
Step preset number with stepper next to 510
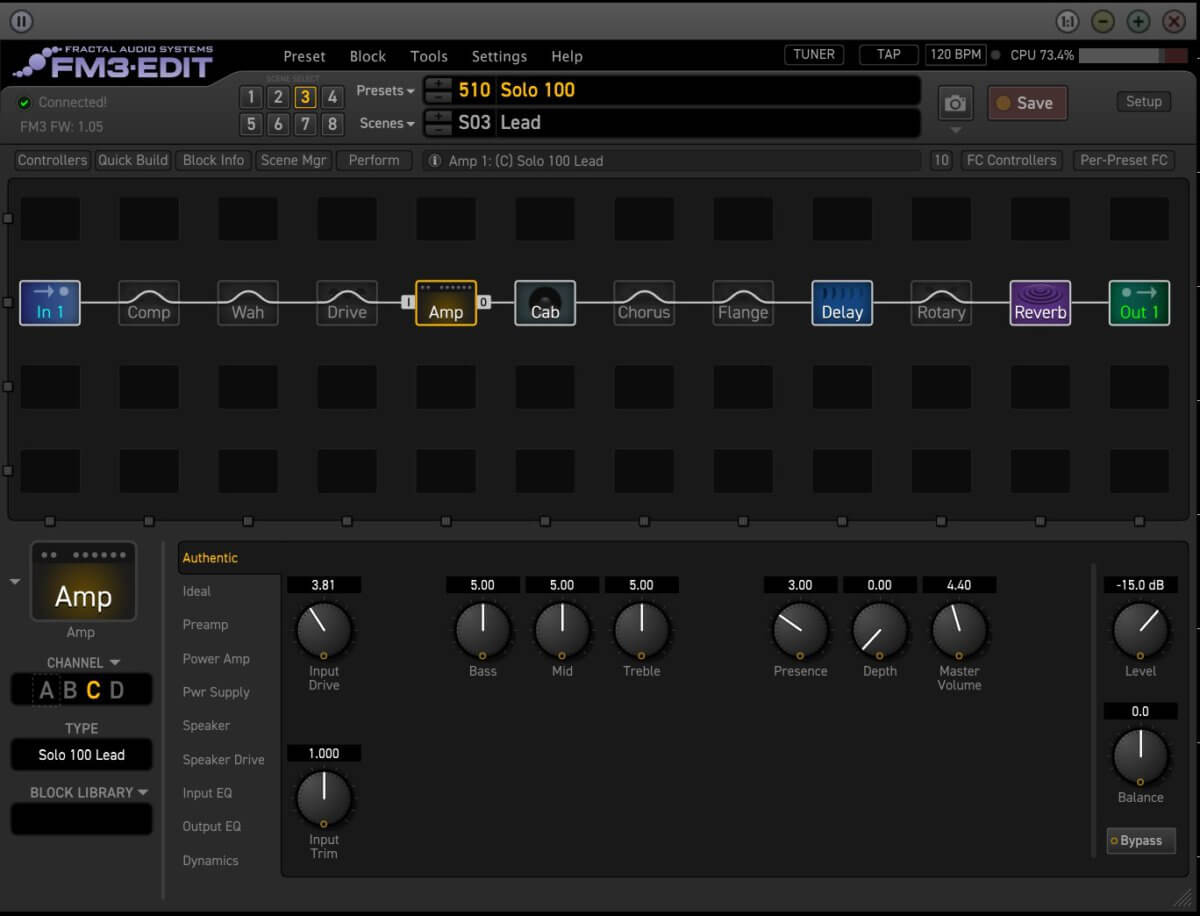pos(438,90)
